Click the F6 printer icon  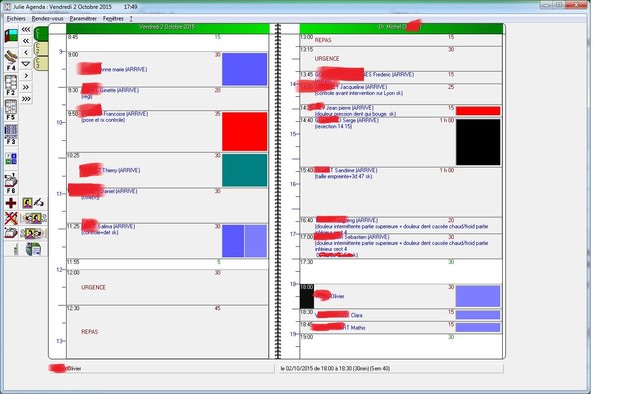[11, 184]
